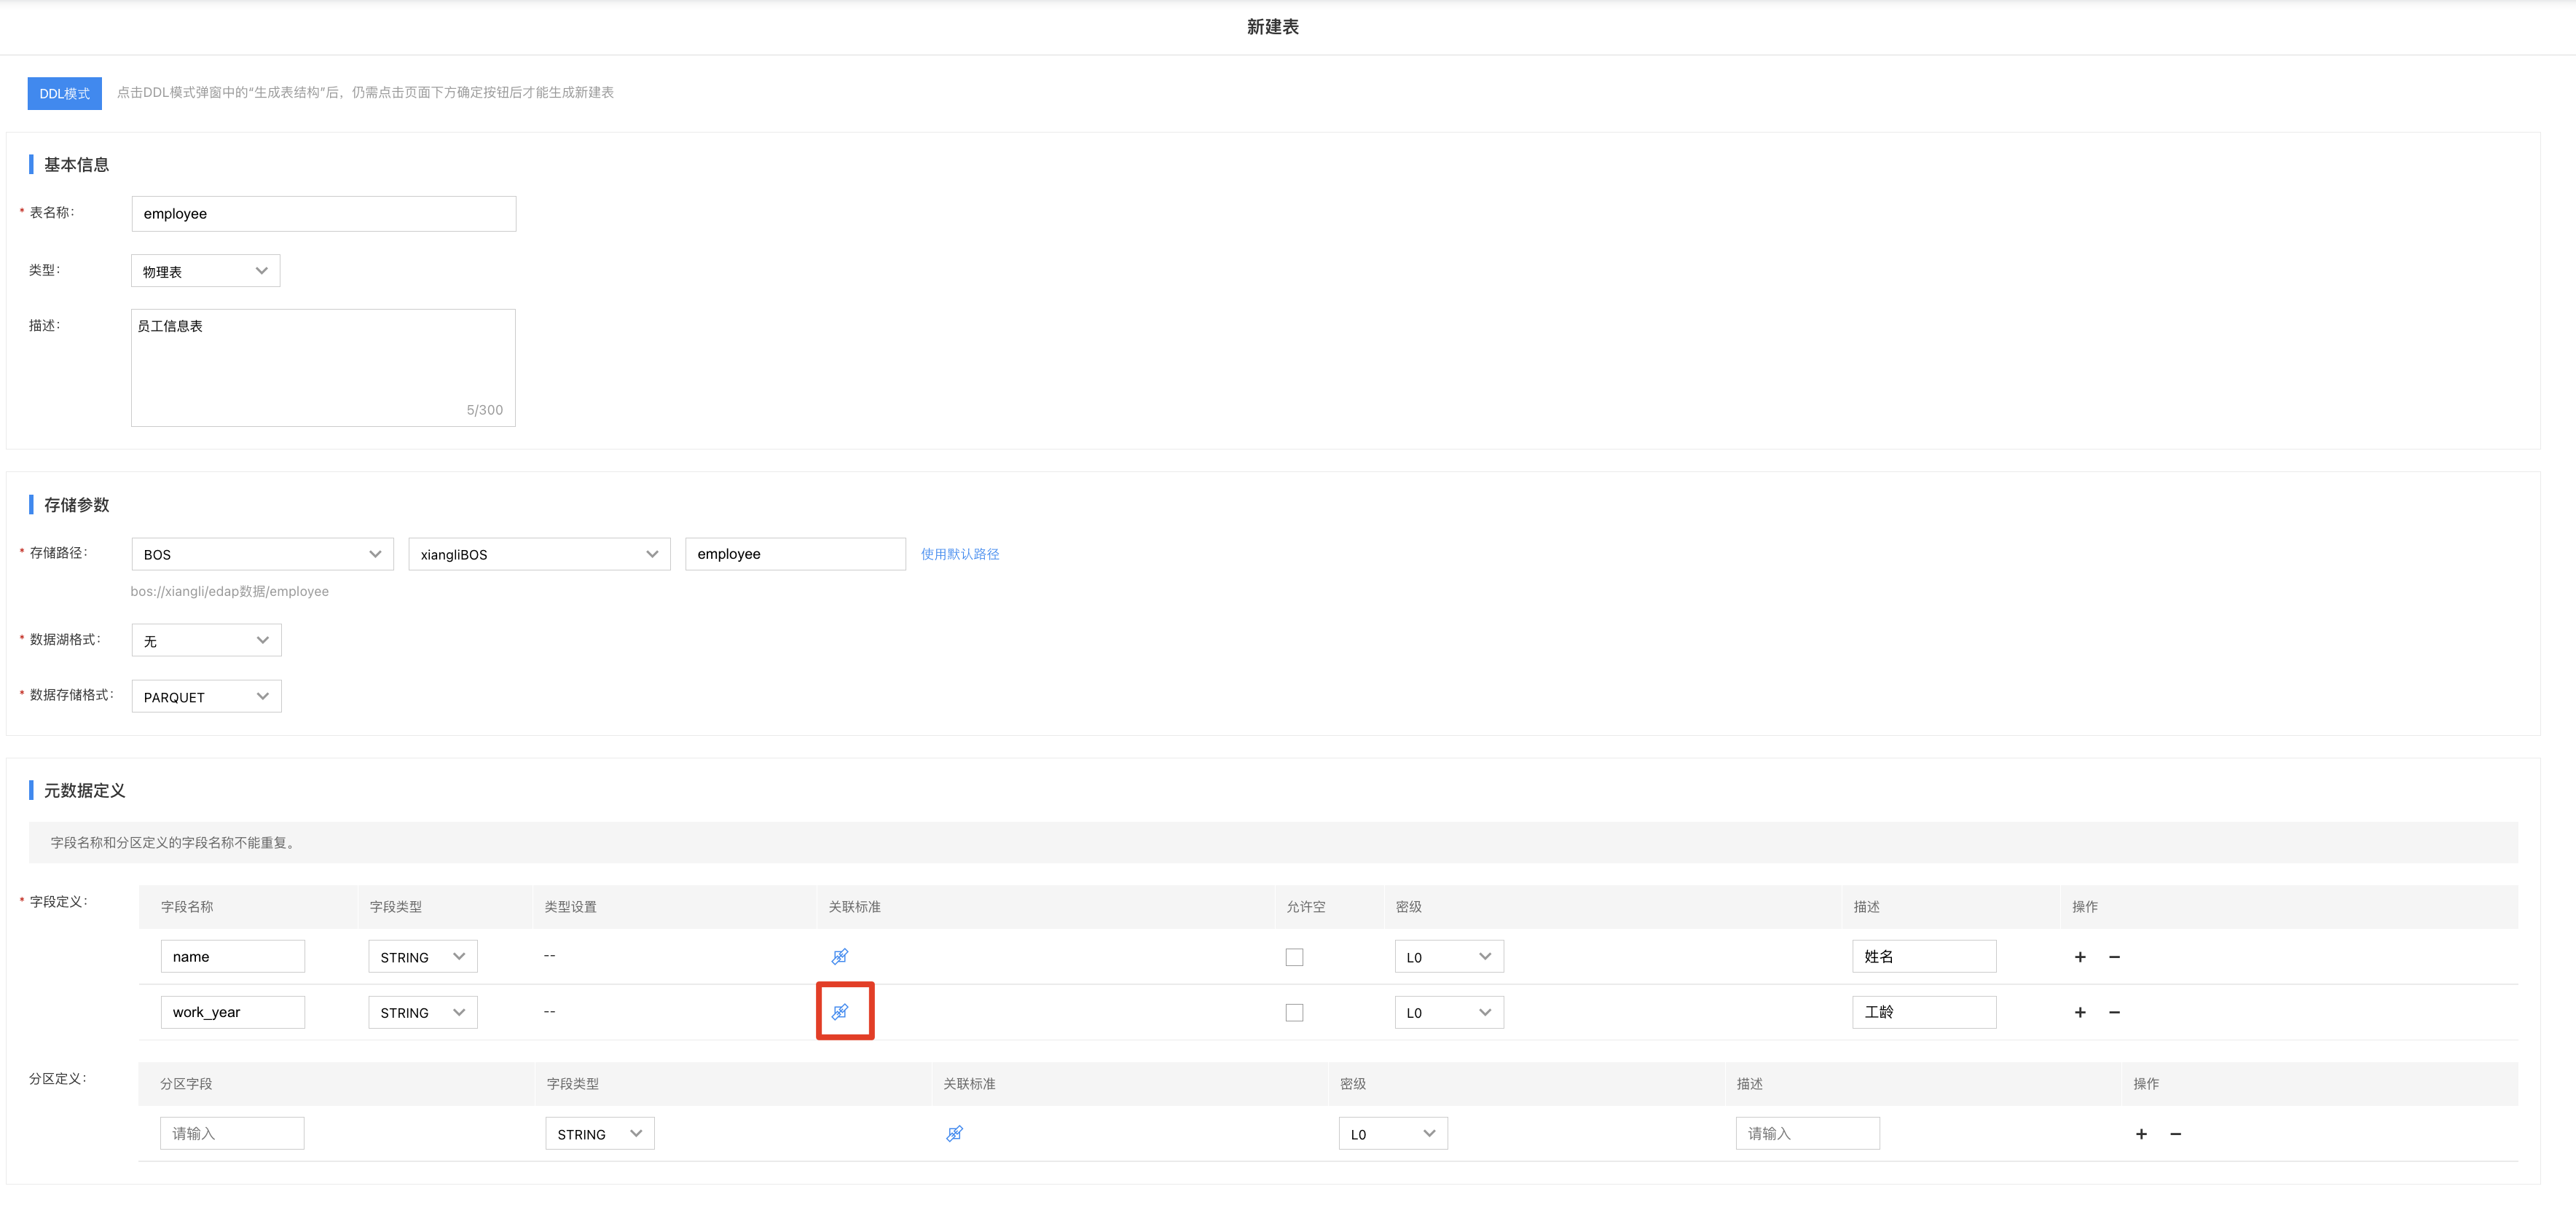The width and height of the screenshot is (2576, 1205).
Task: Remove the partition field row
Action: (2175, 1134)
